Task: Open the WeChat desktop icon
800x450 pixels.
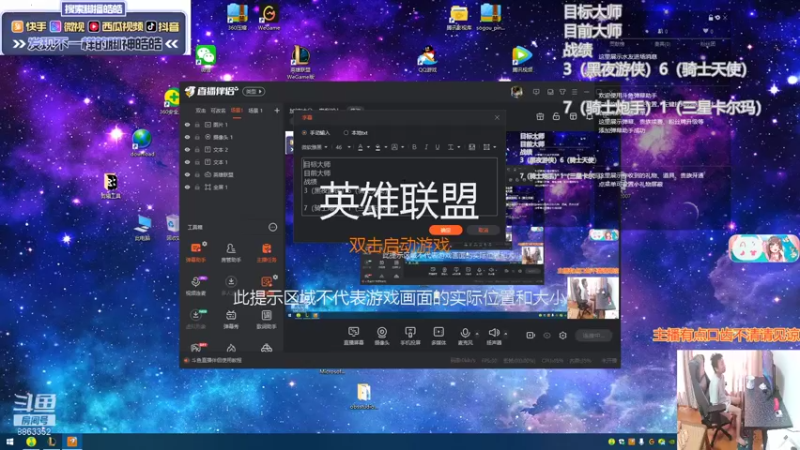Action: (206, 57)
